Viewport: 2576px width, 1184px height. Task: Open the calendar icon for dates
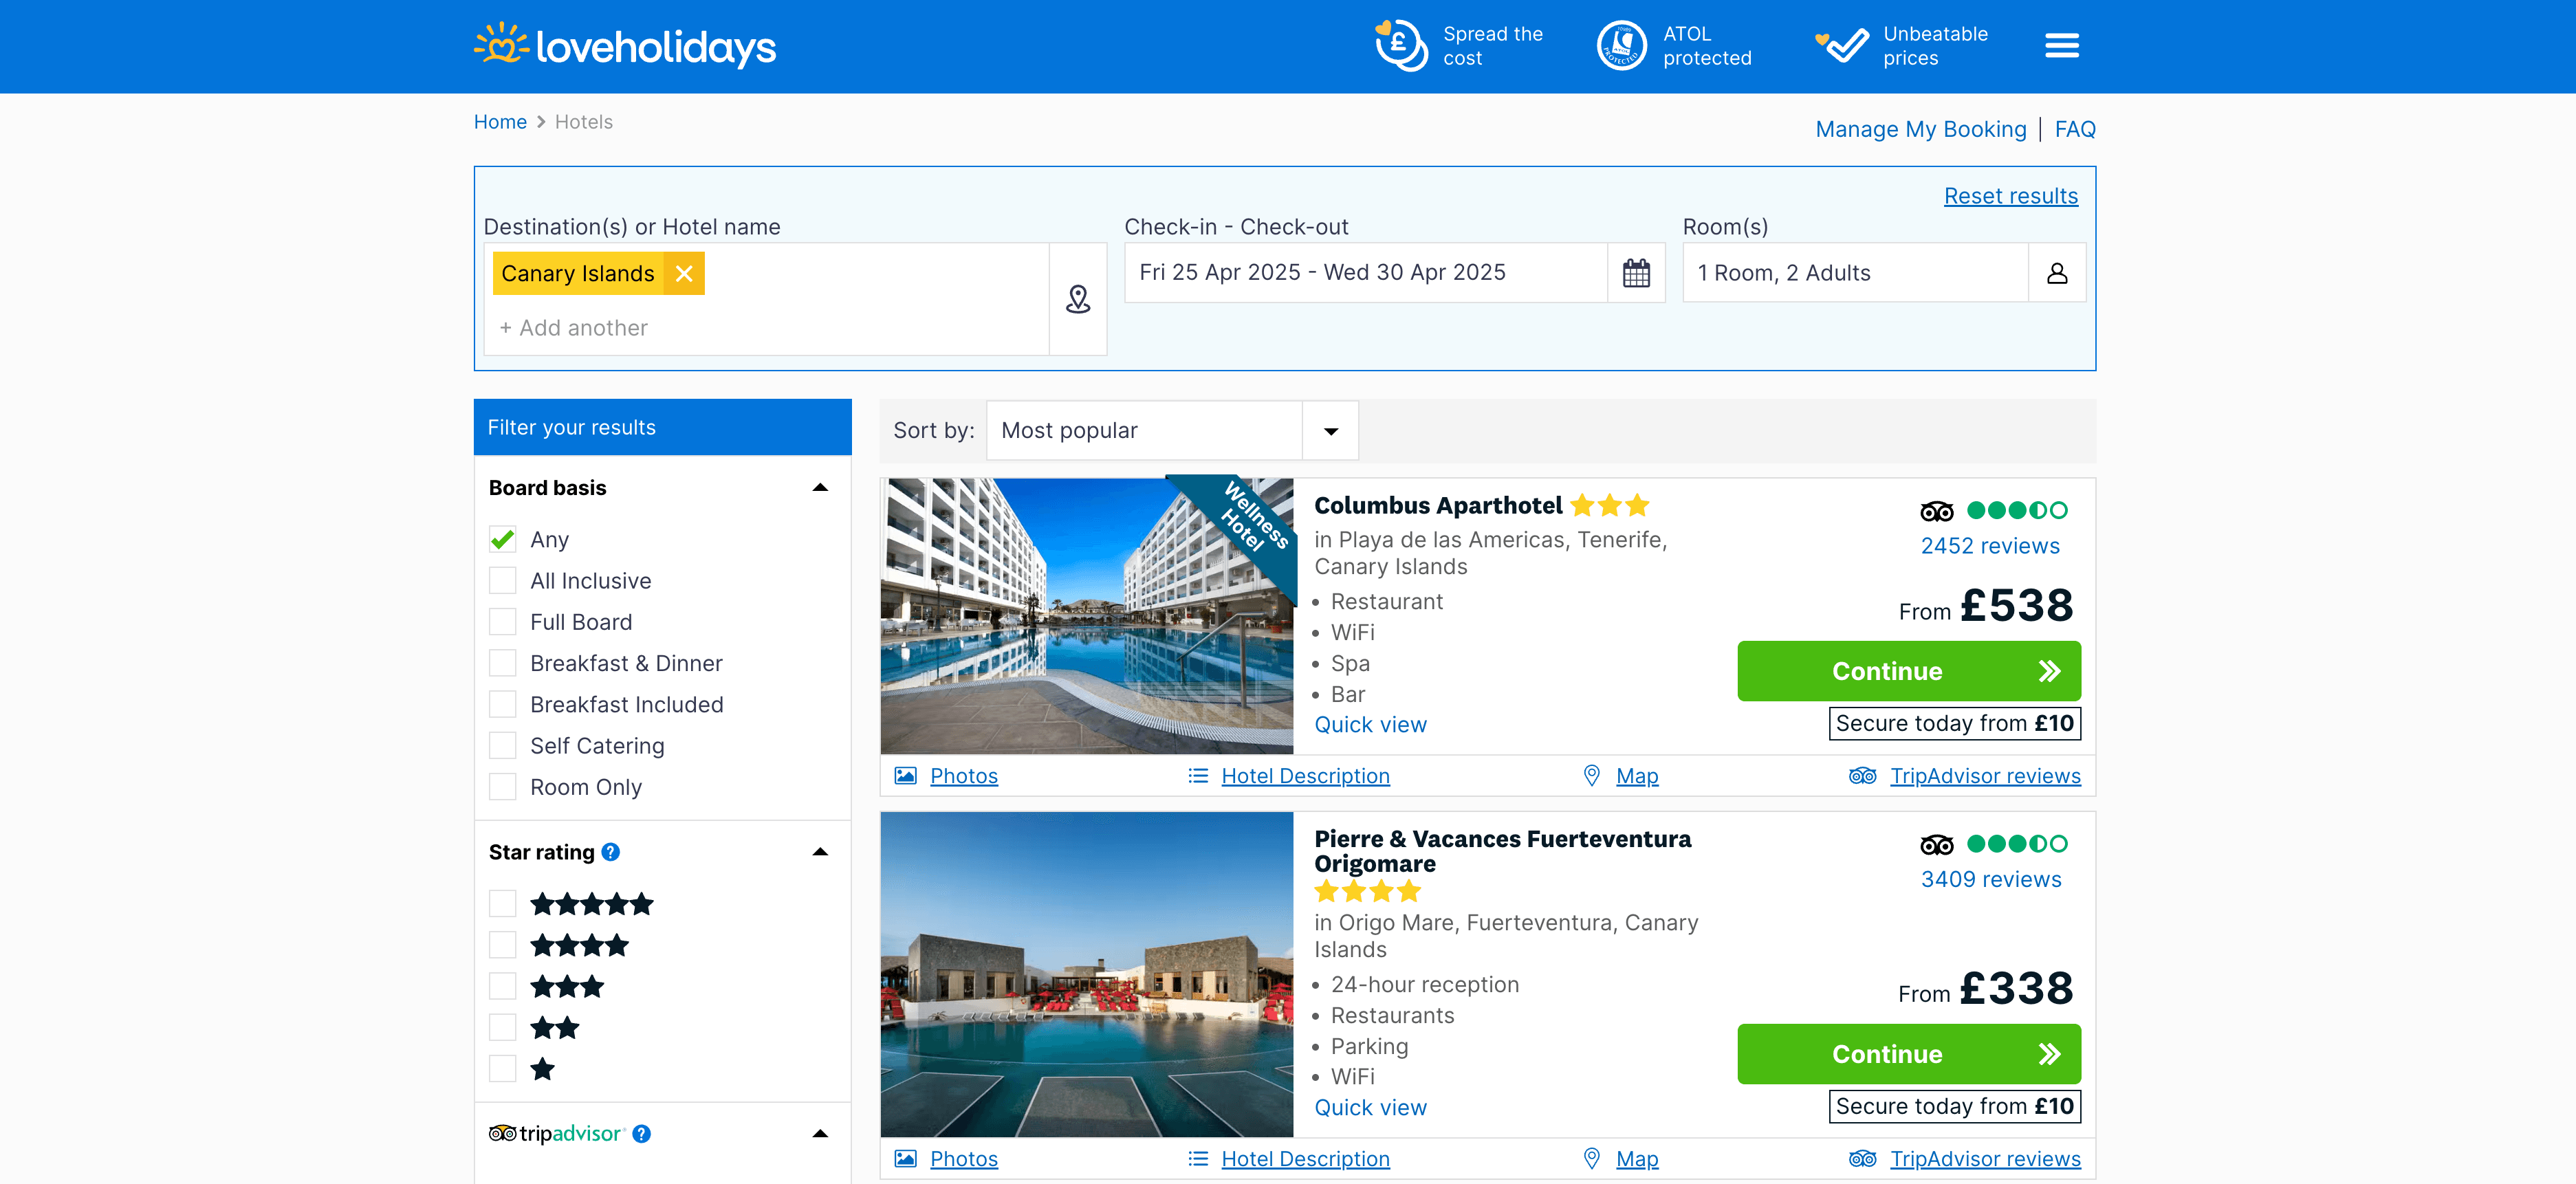1636,273
